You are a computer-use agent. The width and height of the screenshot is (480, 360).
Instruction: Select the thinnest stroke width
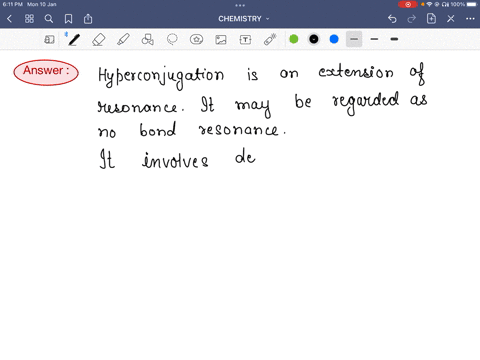pos(354,39)
